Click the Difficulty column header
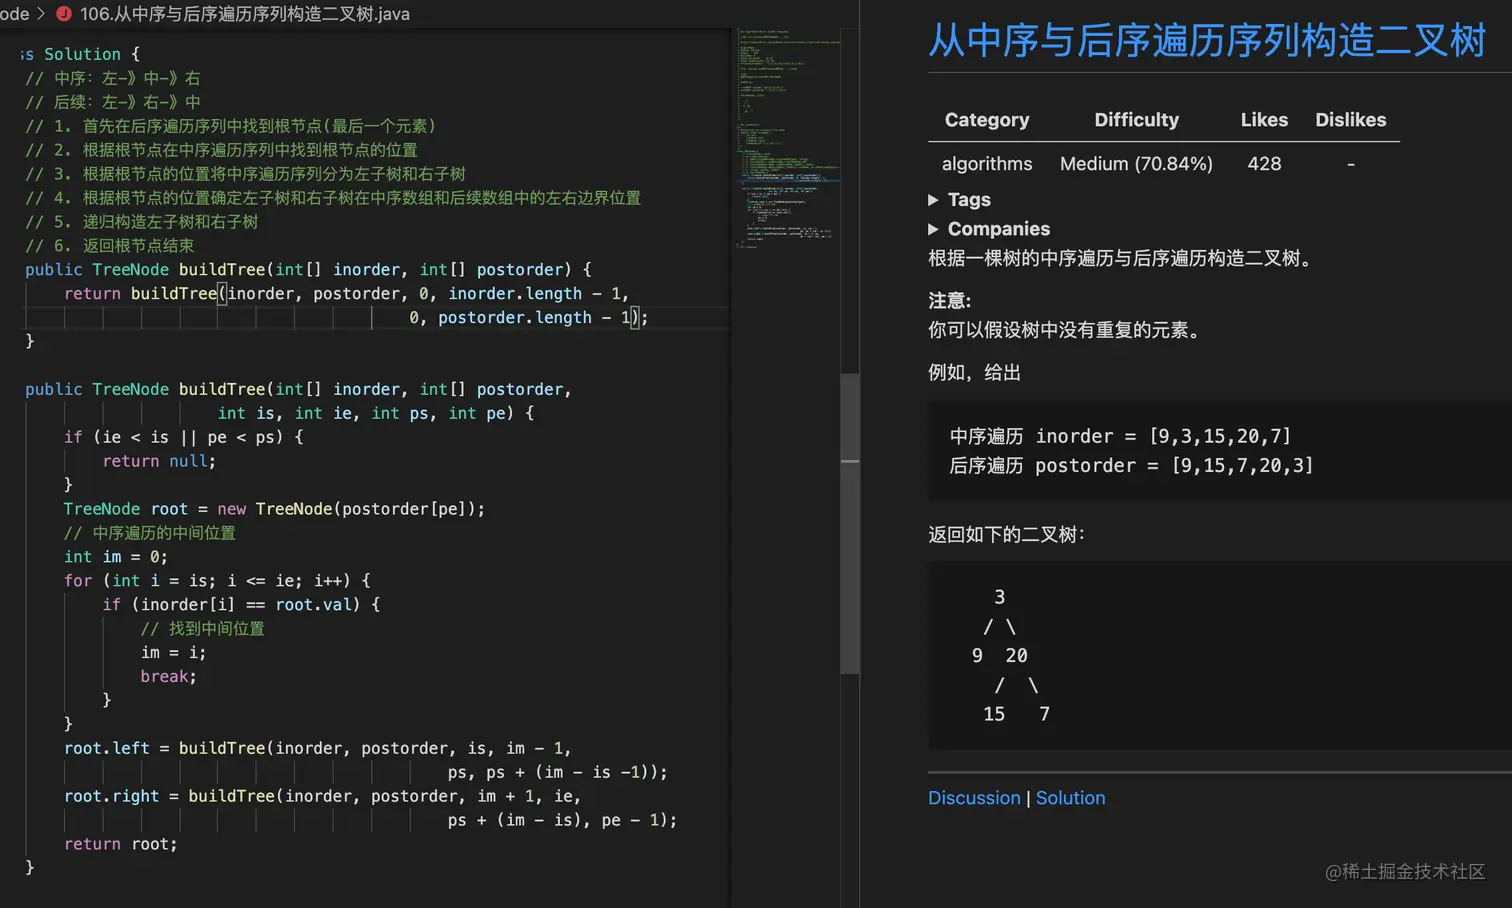The height and width of the screenshot is (908, 1512). [1137, 120]
